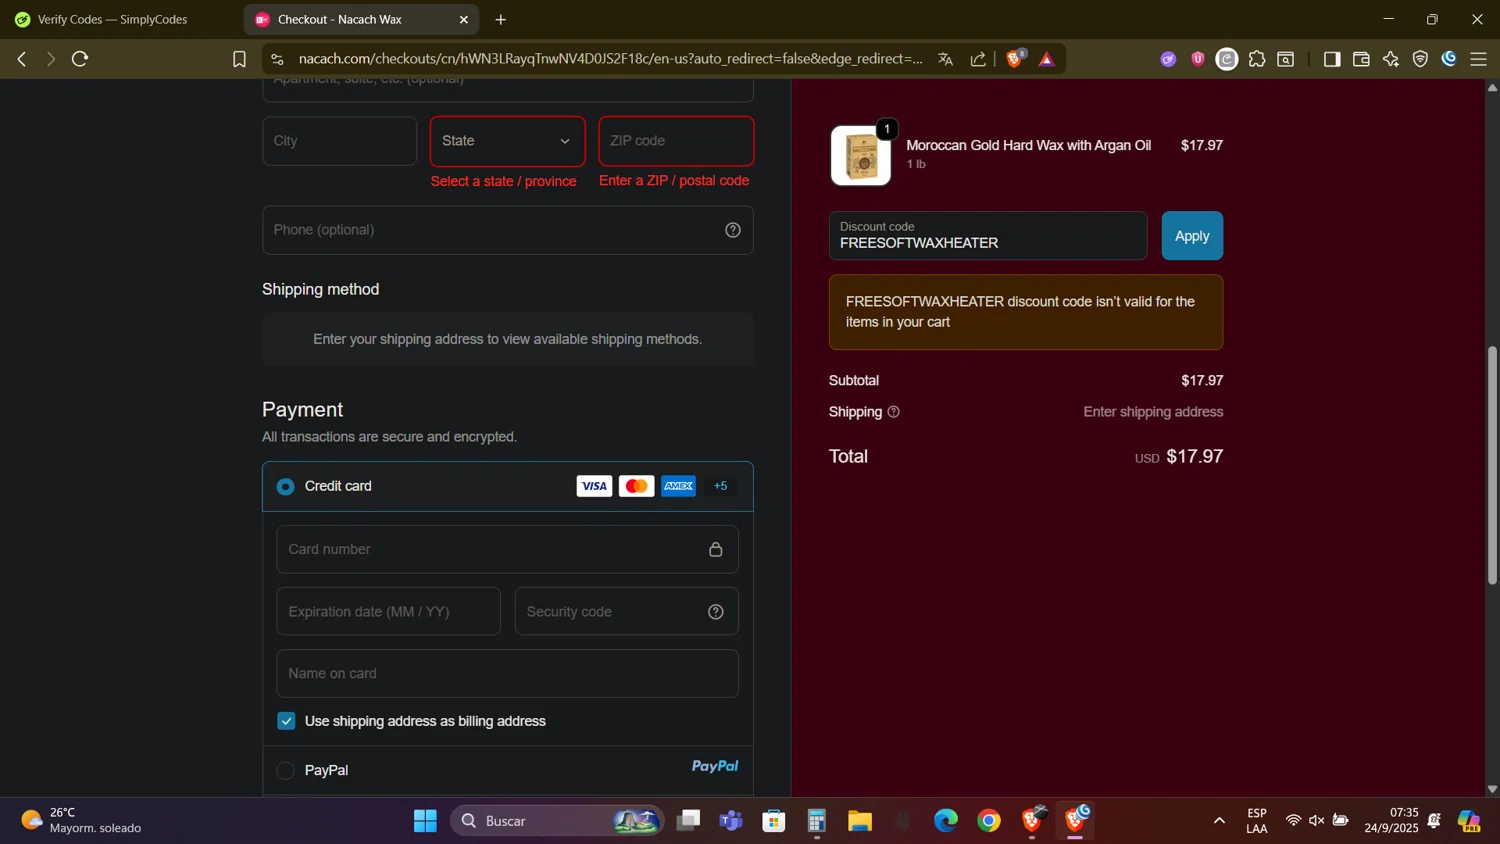The image size is (1500, 844).
Task: Open the Calculator from taskbar
Action: pos(817,821)
